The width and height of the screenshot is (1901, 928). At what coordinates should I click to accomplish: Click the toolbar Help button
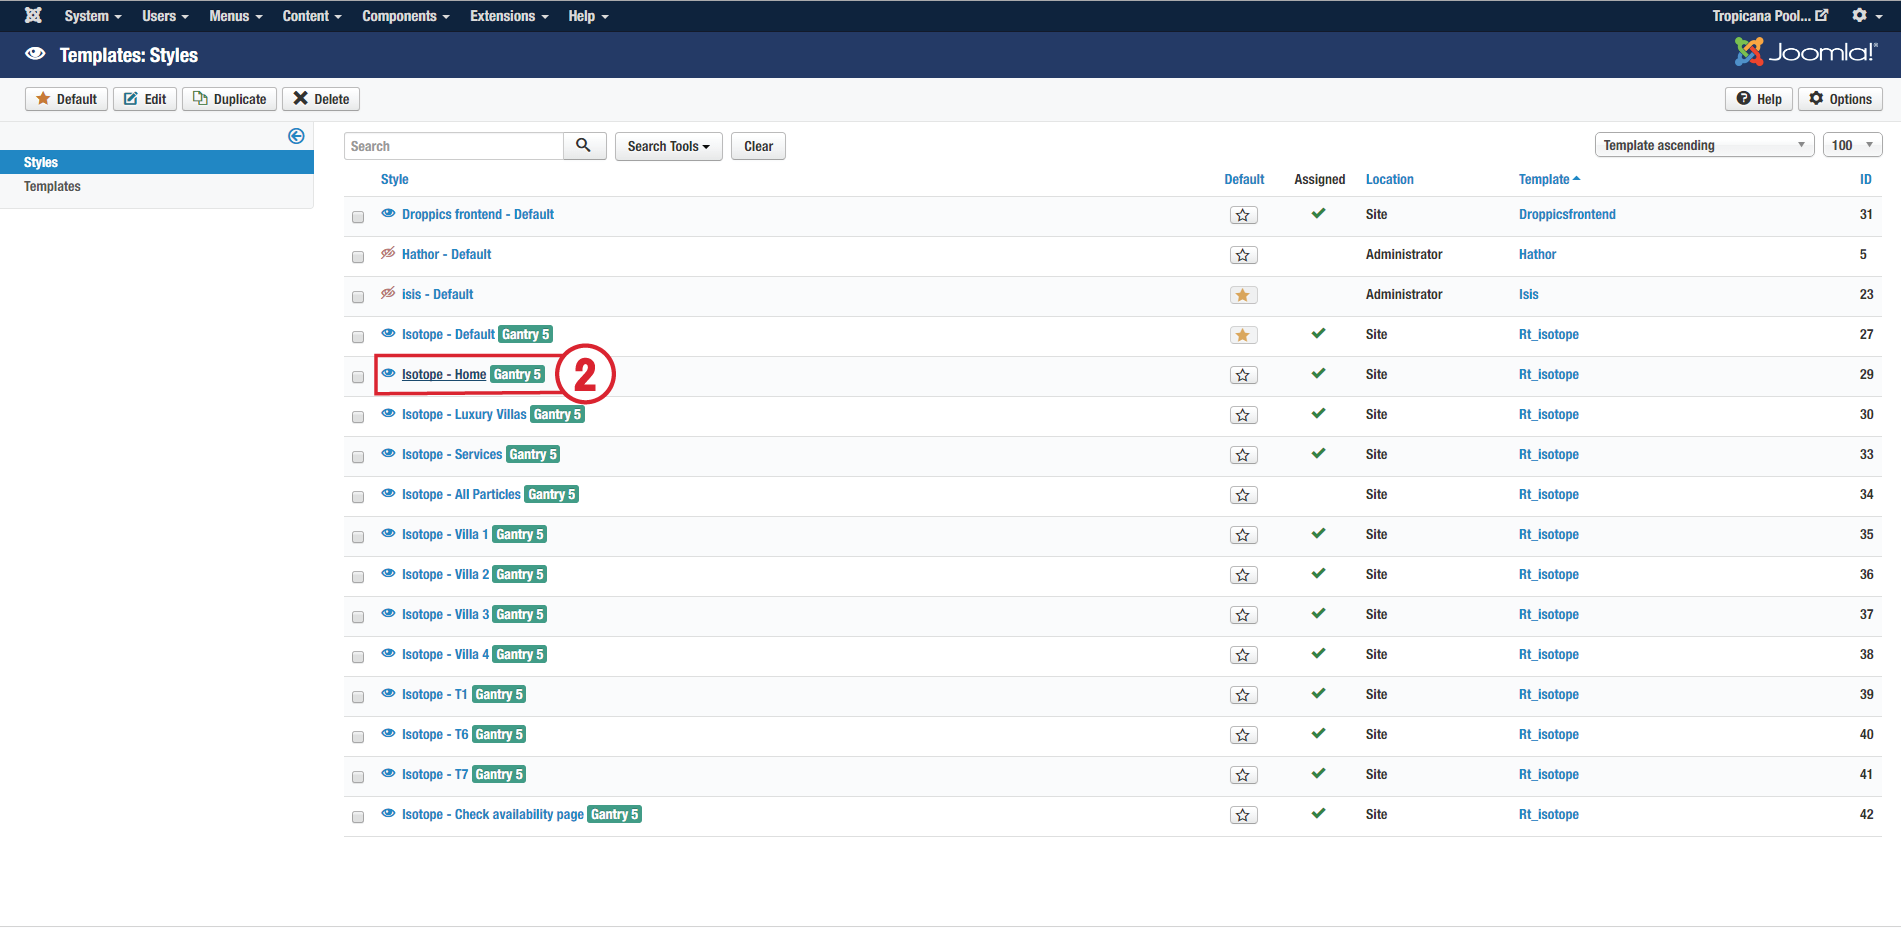point(1759,99)
